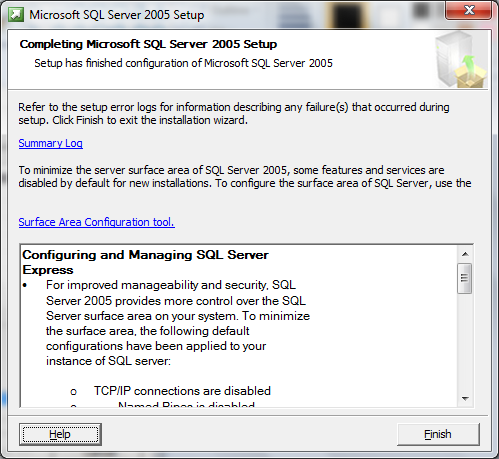Open the Surface Area Configuration tool link
The height and width of the screenshot is (459, 499).
click(x=97, y=222)
